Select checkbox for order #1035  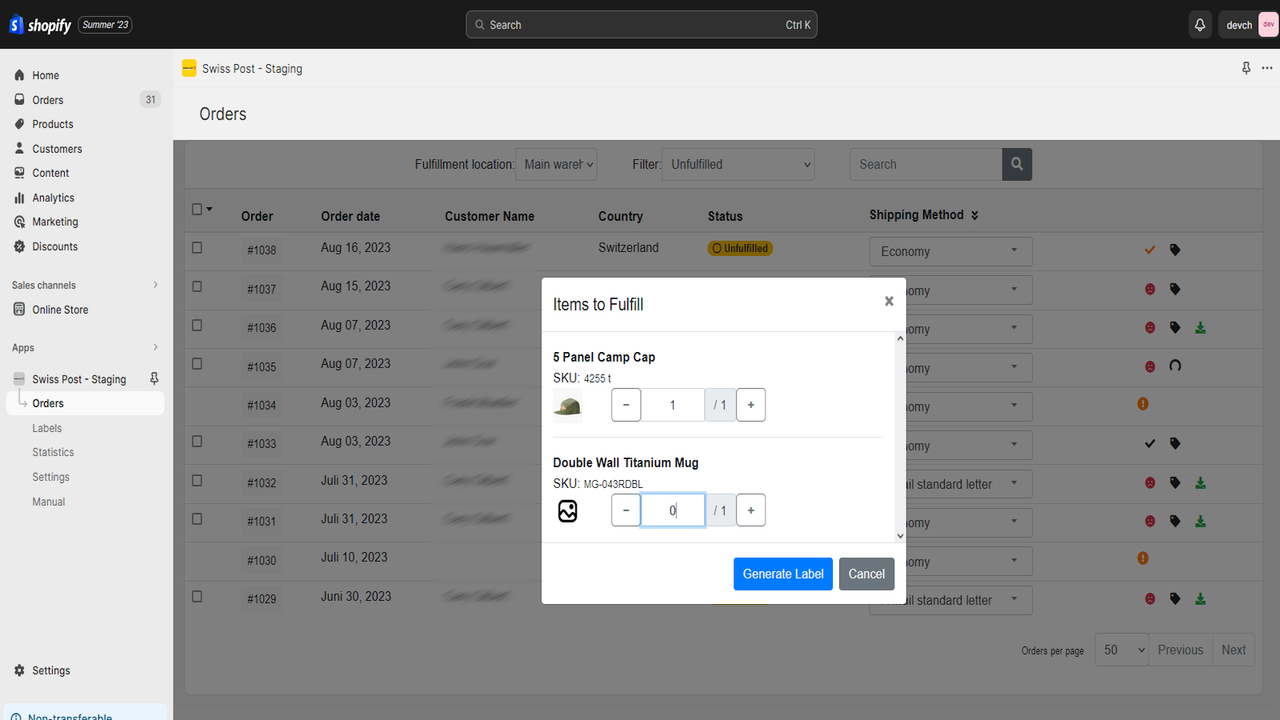coord(197,363)
